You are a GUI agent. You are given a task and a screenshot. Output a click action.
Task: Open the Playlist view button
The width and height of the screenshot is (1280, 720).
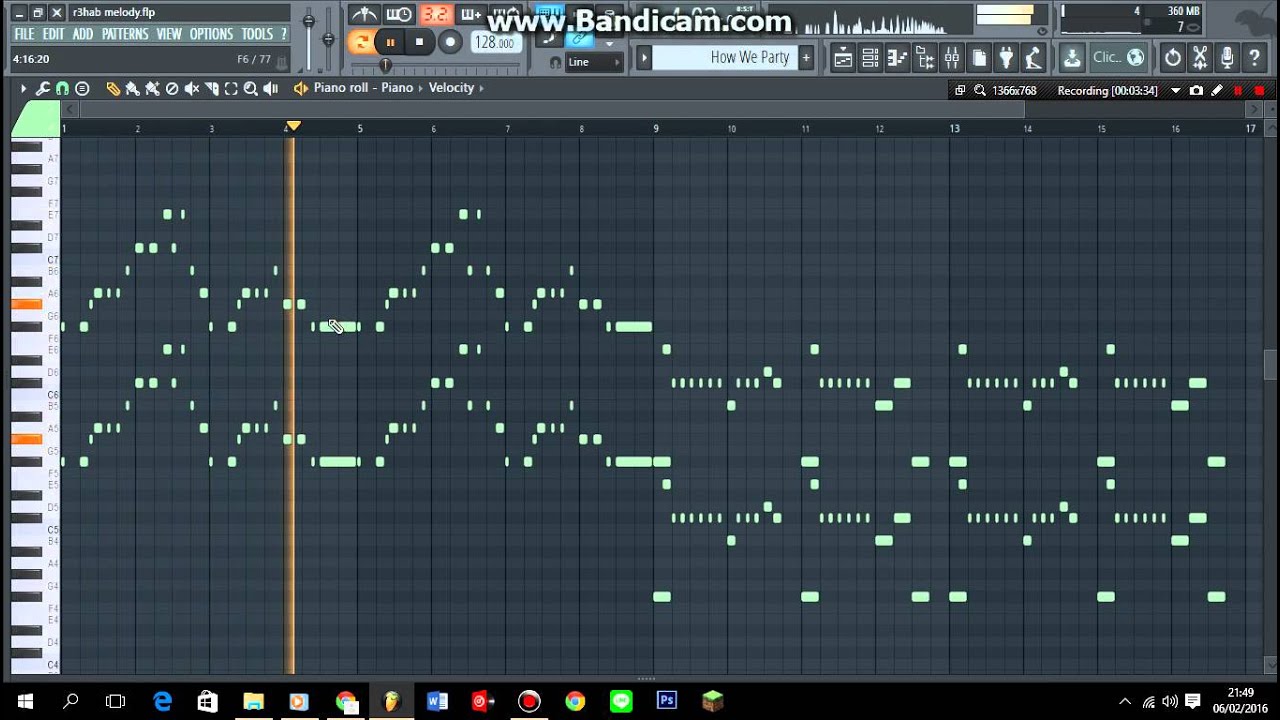pos(844,58)
